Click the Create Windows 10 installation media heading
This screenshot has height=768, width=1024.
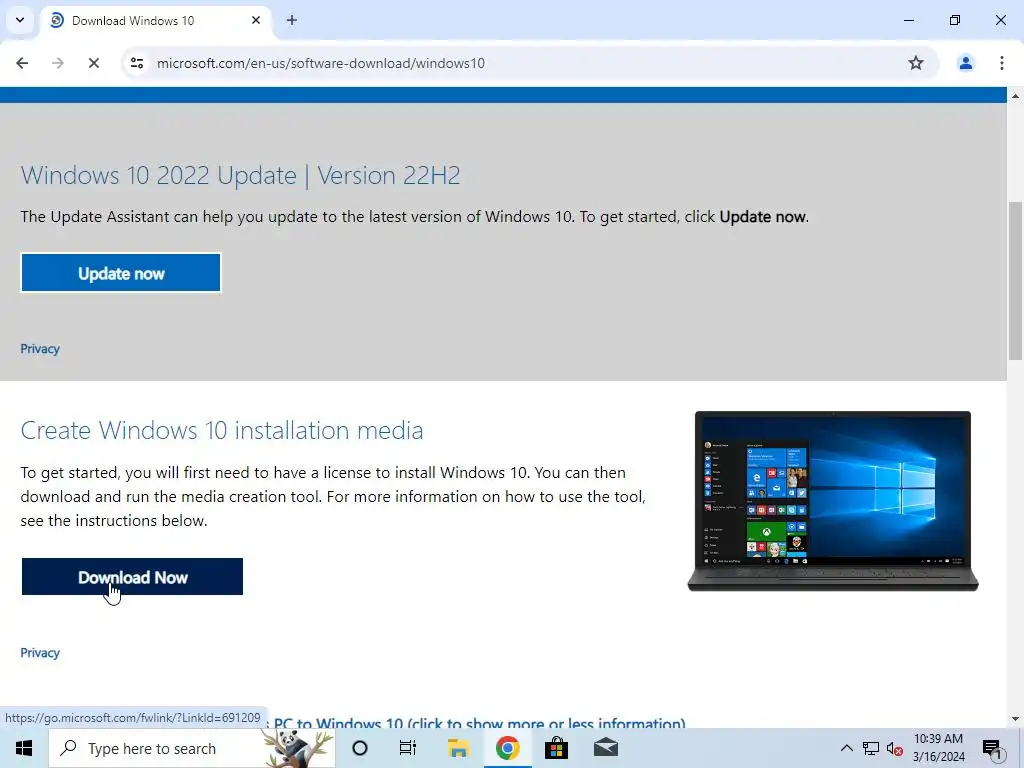click(222, 430)
